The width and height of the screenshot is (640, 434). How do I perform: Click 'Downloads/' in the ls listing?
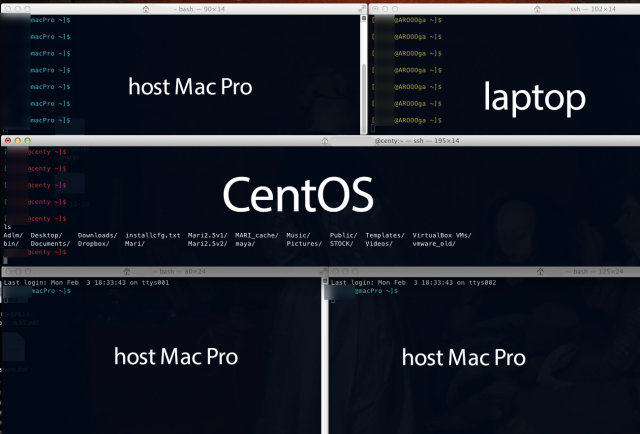pyautogui.click(x=97, y=235)
